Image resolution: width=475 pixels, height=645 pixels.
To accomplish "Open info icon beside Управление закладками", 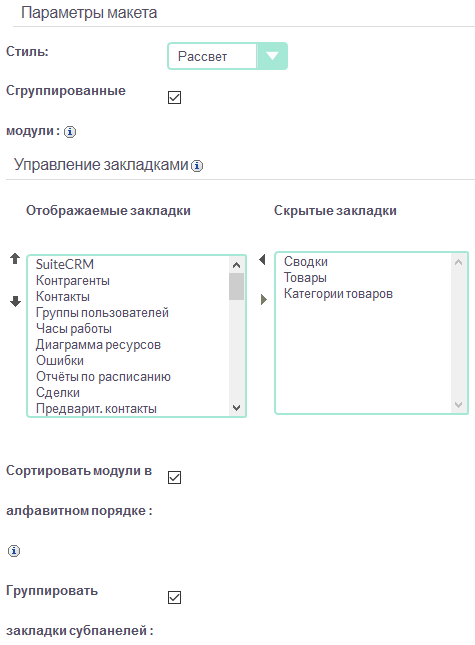I will 197,166.
